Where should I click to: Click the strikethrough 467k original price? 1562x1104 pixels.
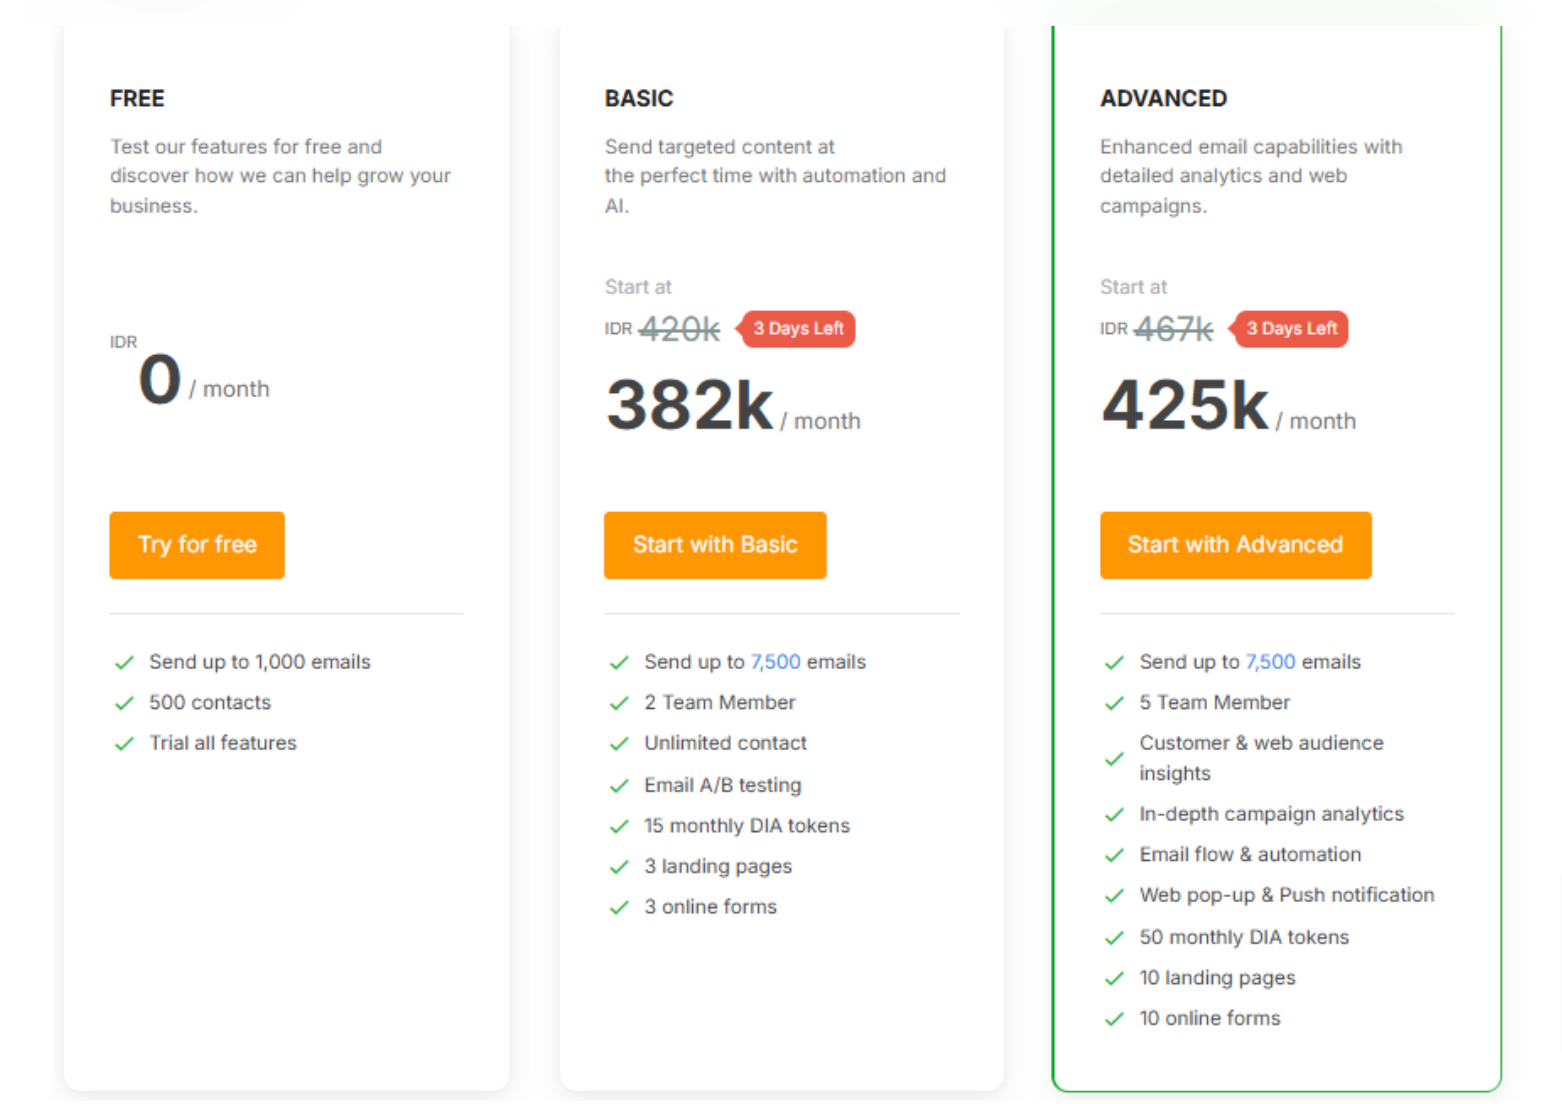(x=1173, y=329)
